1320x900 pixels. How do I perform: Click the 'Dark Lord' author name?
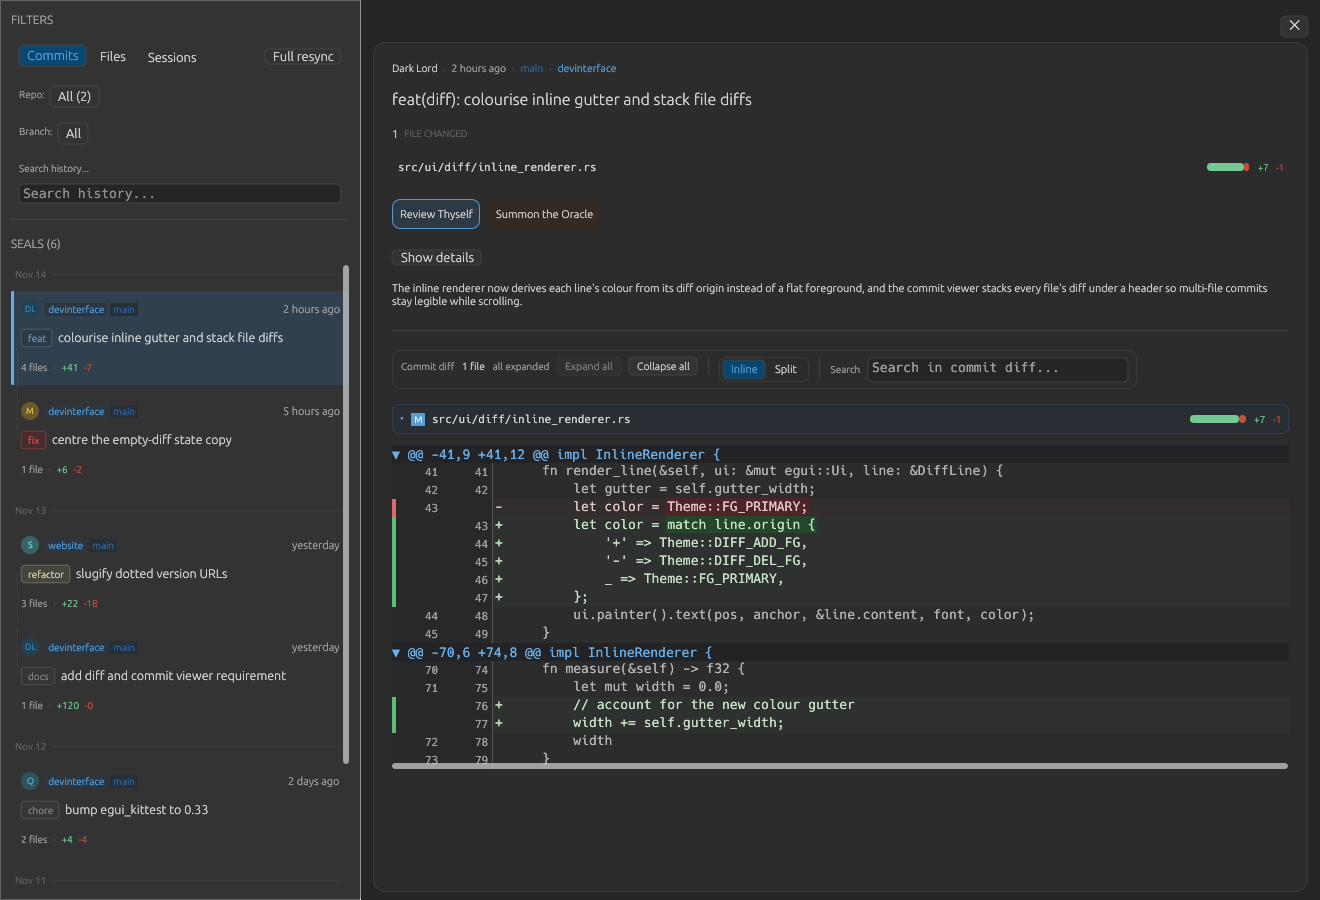tap(414, 69)
